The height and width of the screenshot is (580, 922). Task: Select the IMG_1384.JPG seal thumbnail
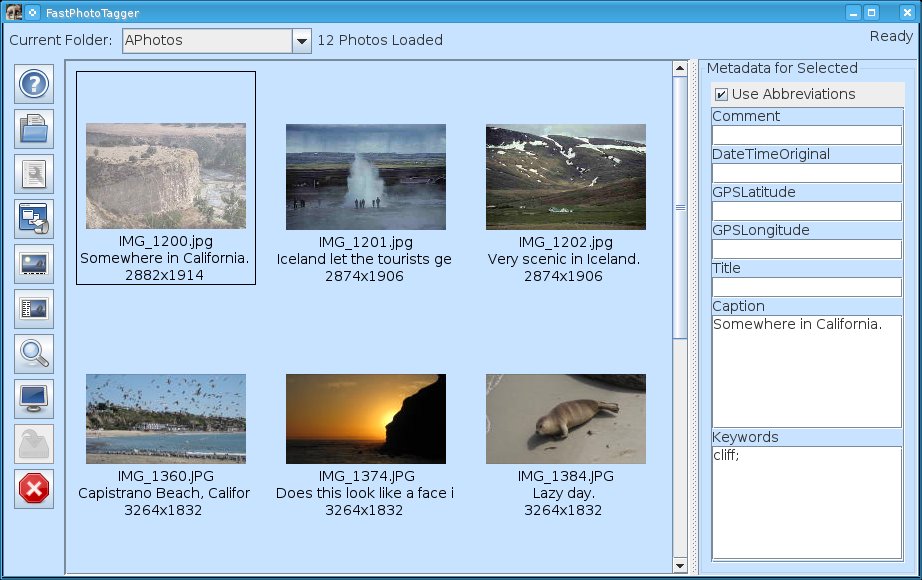point(565,419)
